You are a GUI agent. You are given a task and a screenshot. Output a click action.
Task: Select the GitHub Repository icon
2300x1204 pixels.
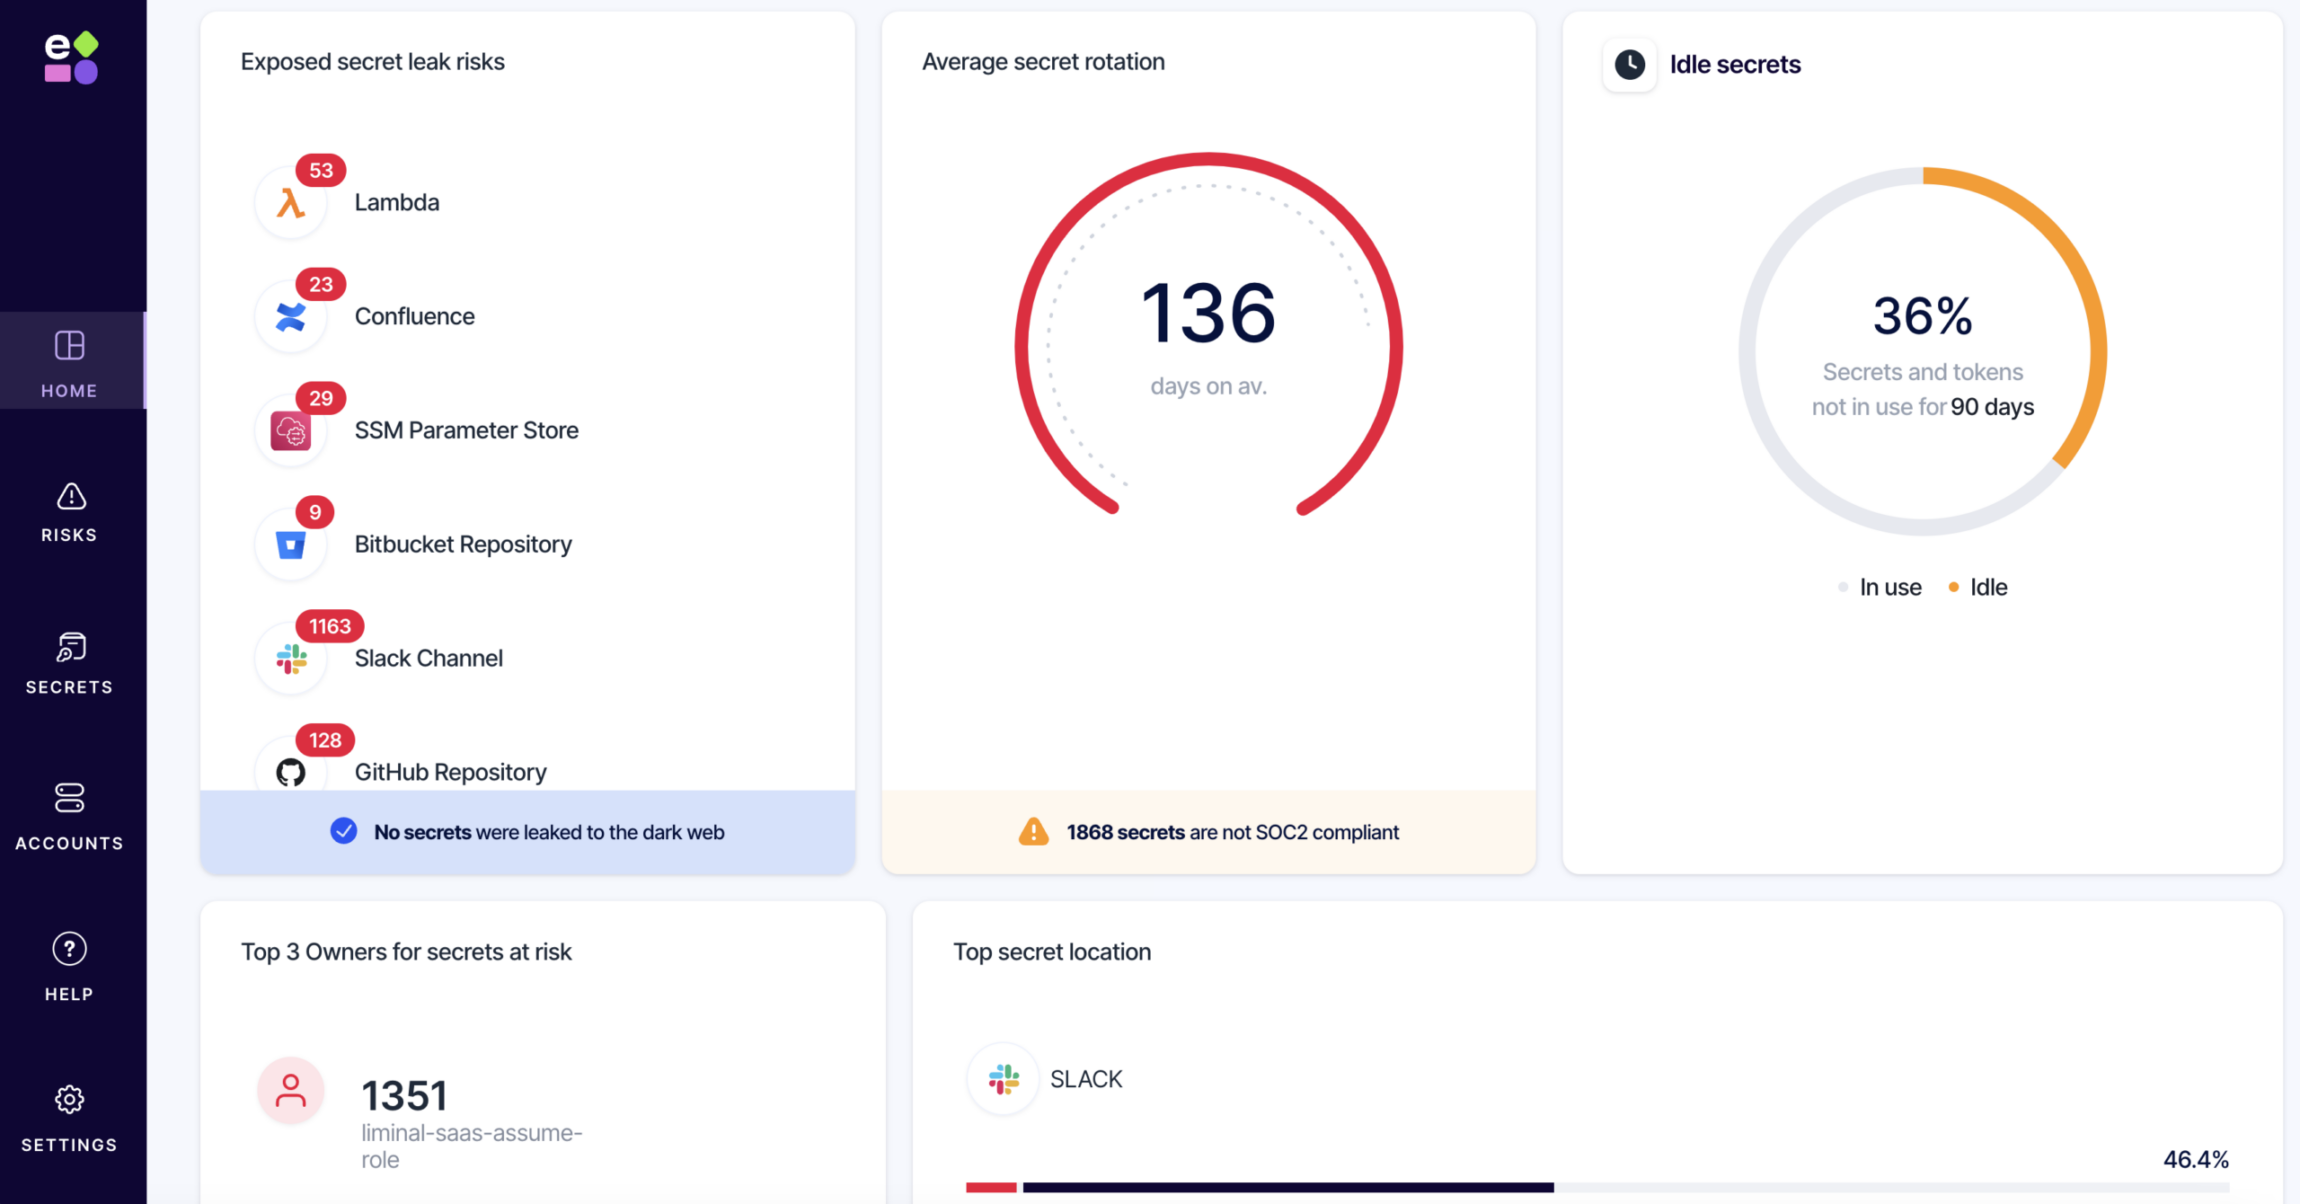click(x=291, y=770)
